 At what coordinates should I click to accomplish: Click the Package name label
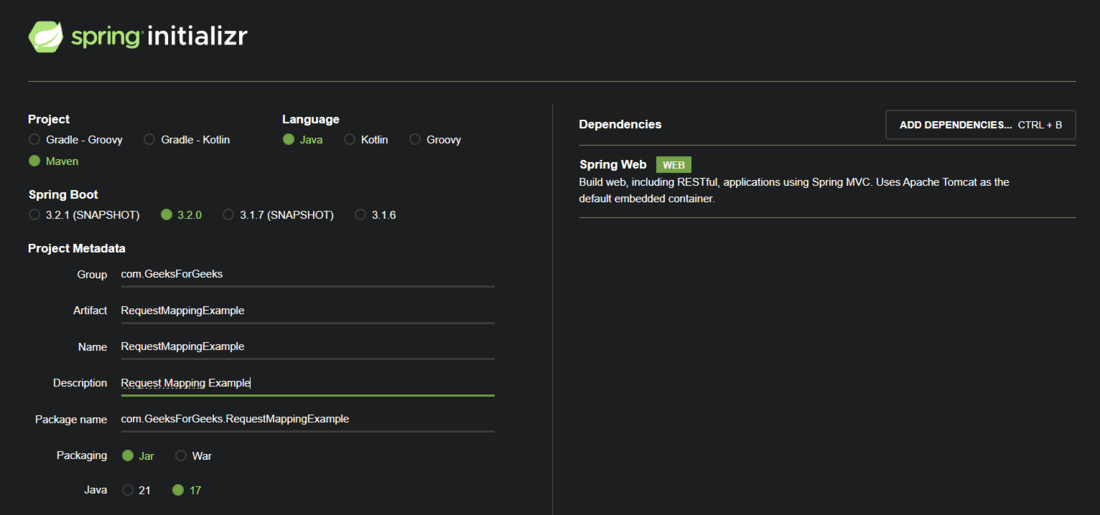71,420
